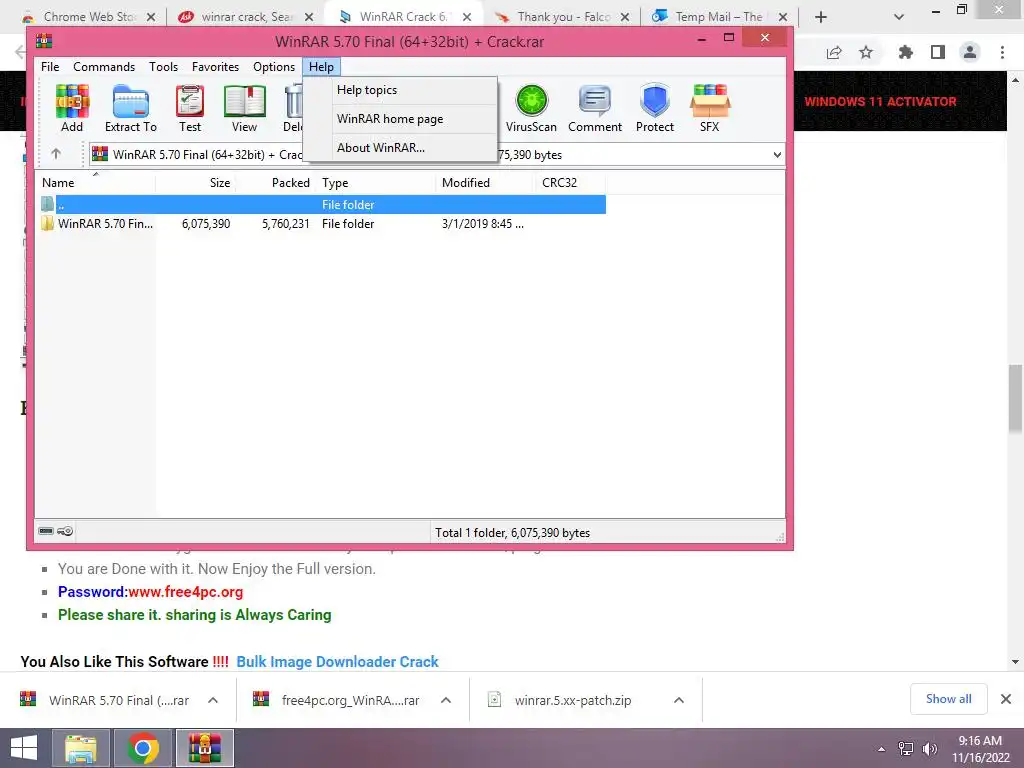Click the Test archive icon
Viewport: 1024px width, 768px height.
point(190,108)
